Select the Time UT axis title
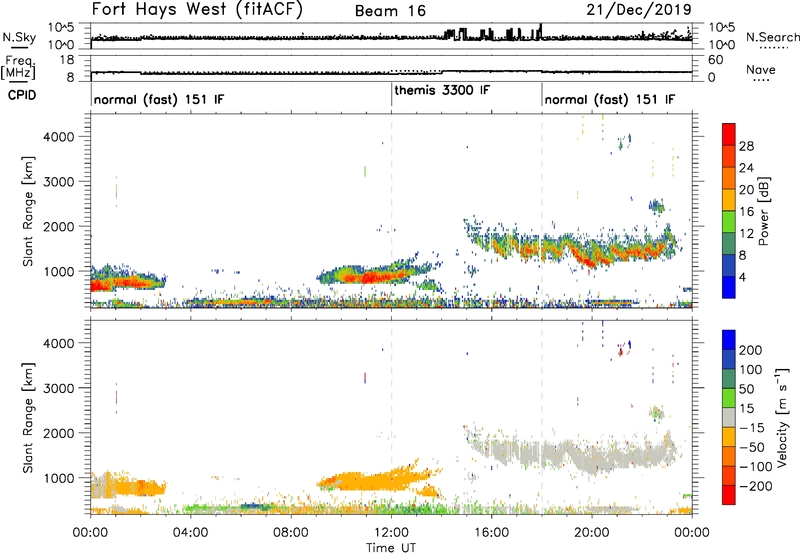This screenshot has width=800, height=554. (391, 547)
